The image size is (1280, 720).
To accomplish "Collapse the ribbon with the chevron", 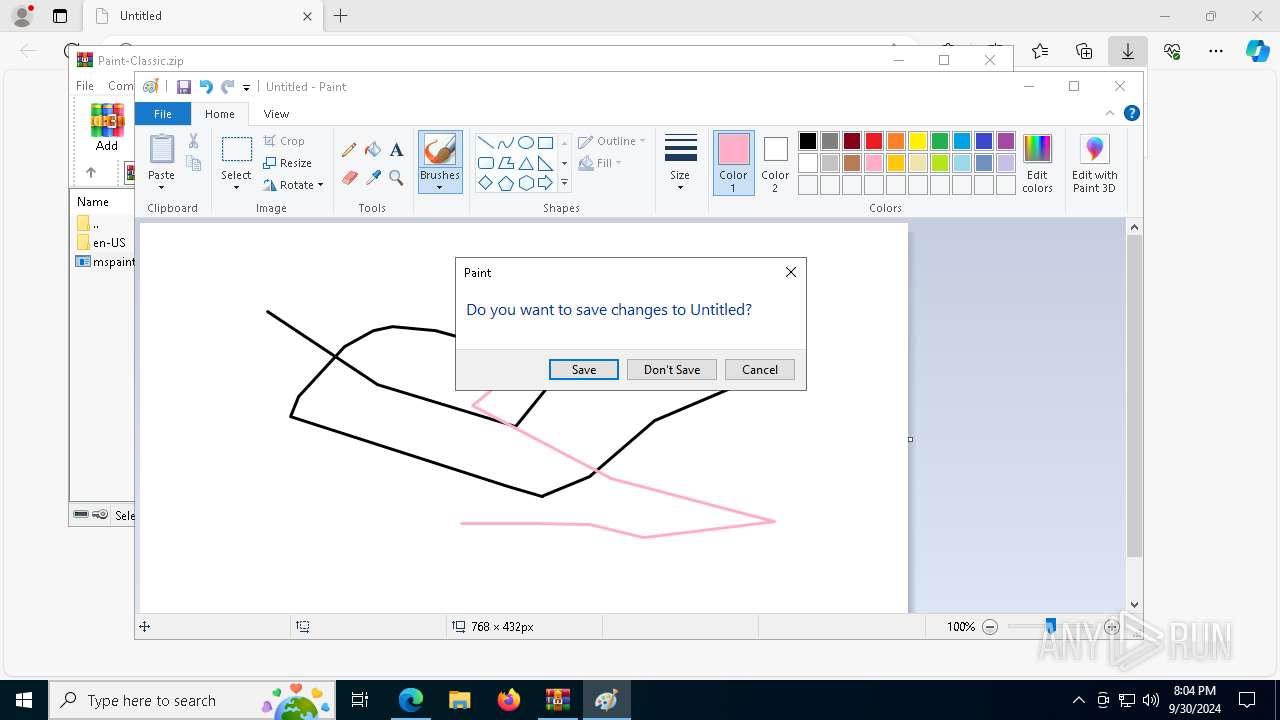I will pyautogui.click(x=1110, y=113).
